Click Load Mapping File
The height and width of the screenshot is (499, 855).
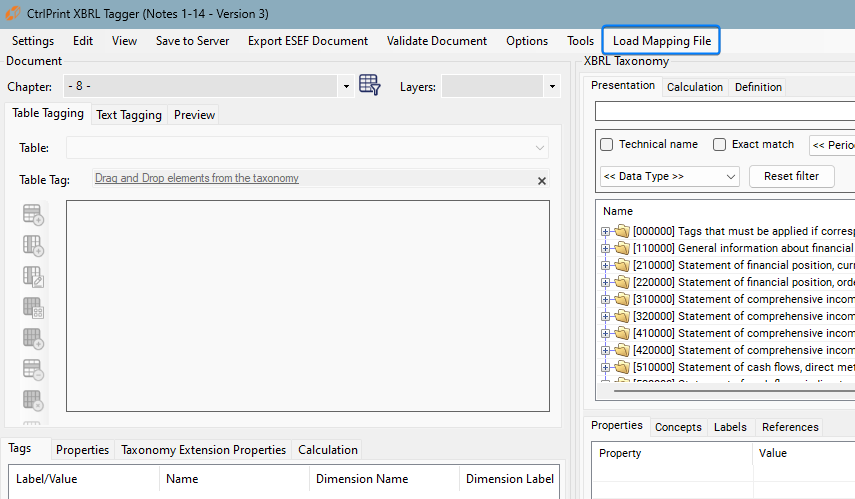coord(660,41)
